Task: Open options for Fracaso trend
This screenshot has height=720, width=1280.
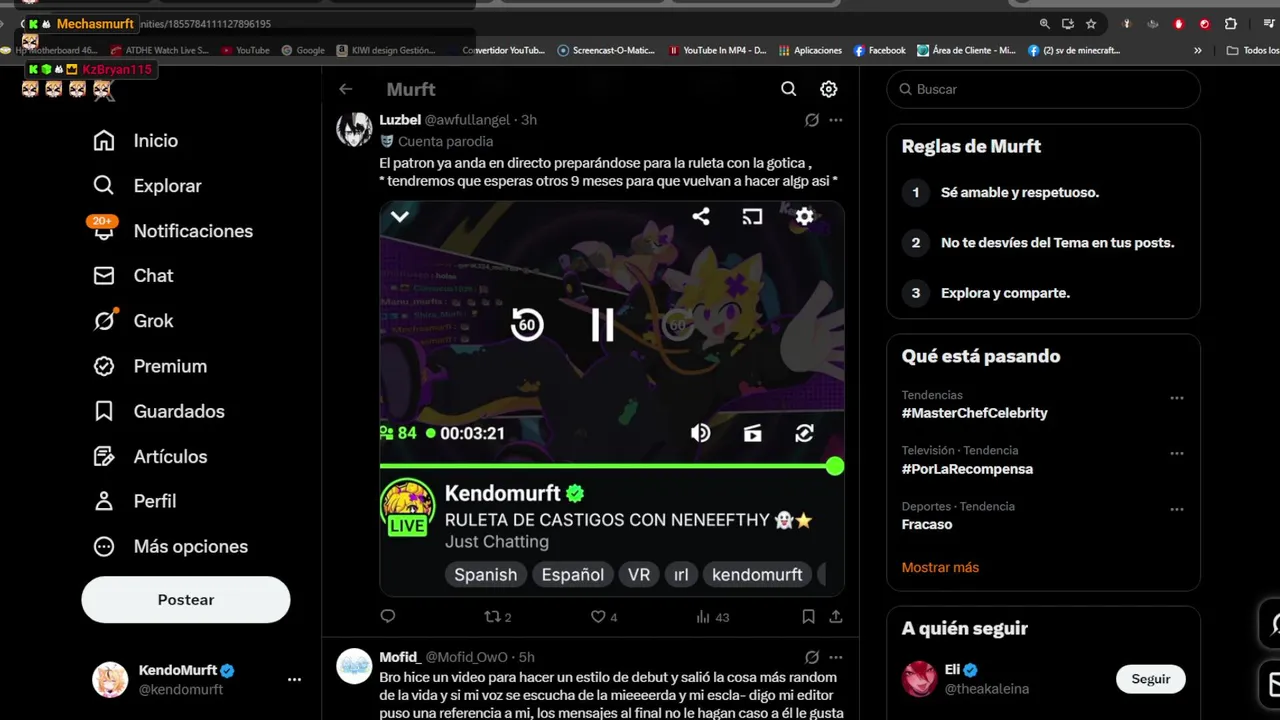Action: [1177, 509]
